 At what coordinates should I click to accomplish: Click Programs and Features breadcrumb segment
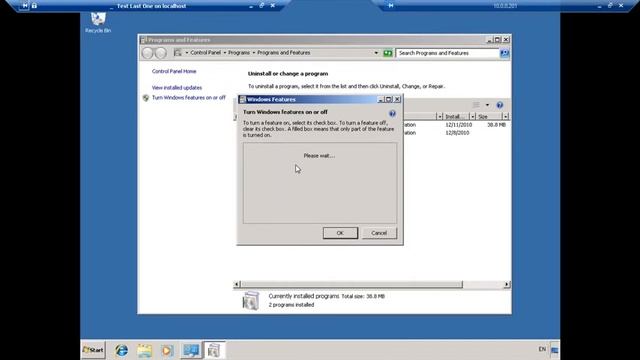284,53
